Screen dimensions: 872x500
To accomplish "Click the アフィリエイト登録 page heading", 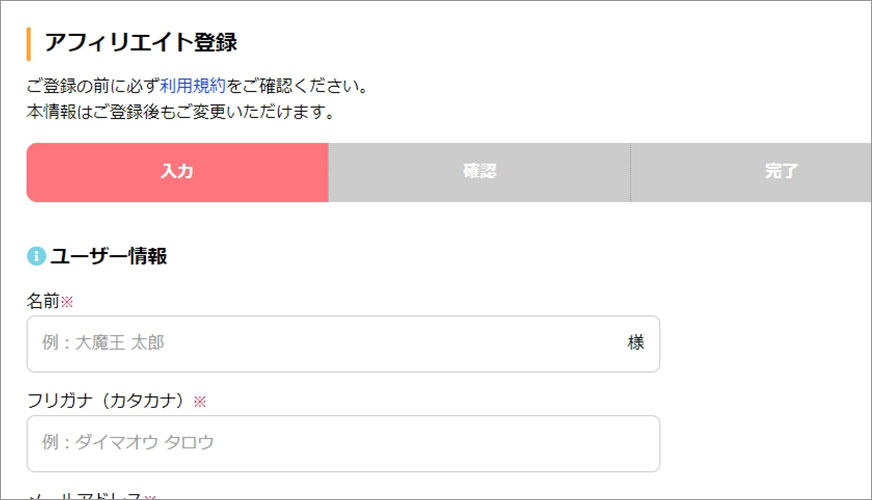I will [x=141, y=43].
